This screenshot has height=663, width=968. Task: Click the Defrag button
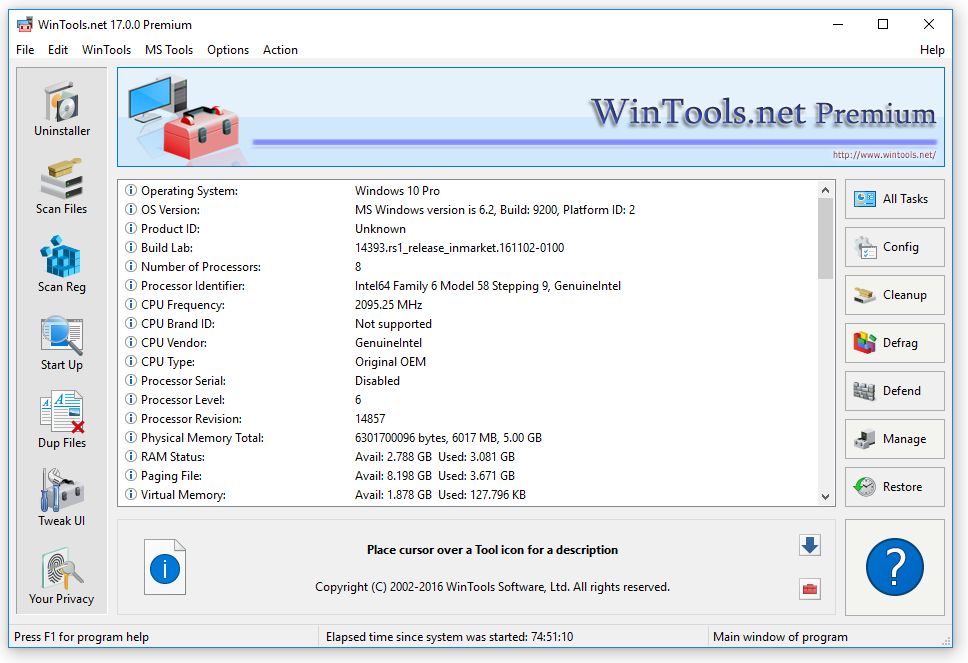[x=894, y=343]
